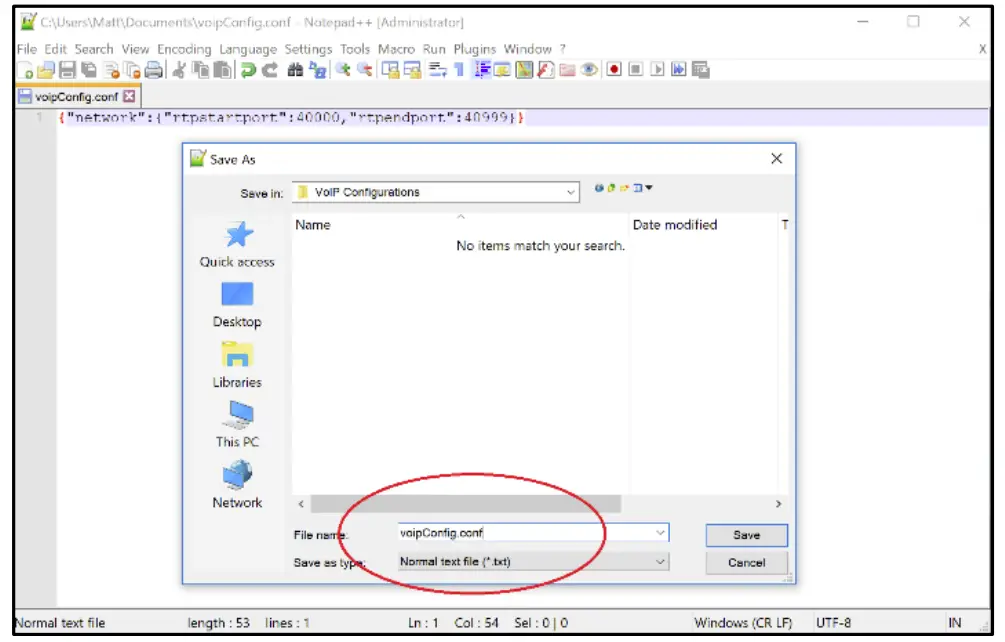The width and height of the screenshot is (1005, 642).
Task: Click the Save floppy disk toolbar icon
Action: [x=67, y=70]
